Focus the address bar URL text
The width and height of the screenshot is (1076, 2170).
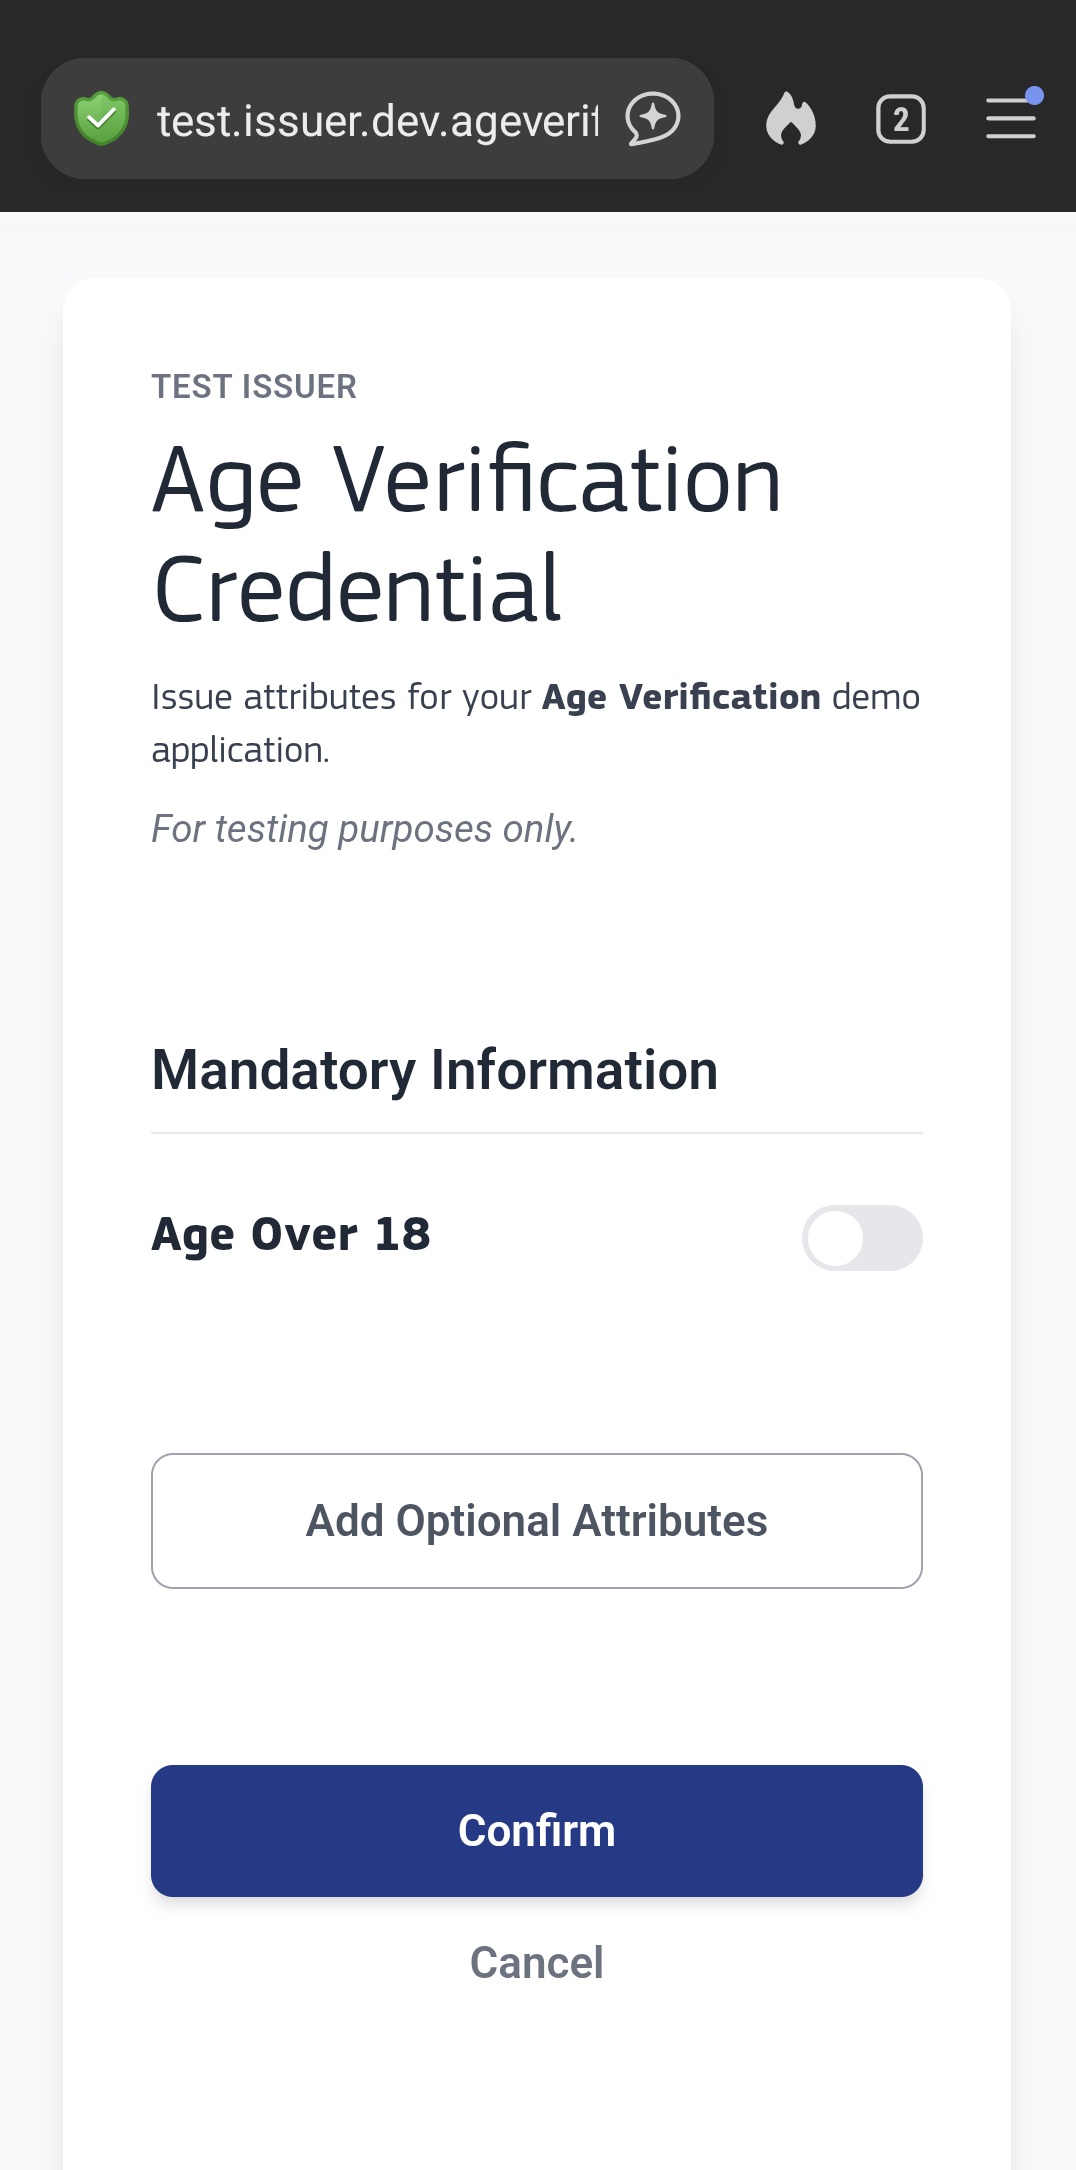(x=377, y=121)
